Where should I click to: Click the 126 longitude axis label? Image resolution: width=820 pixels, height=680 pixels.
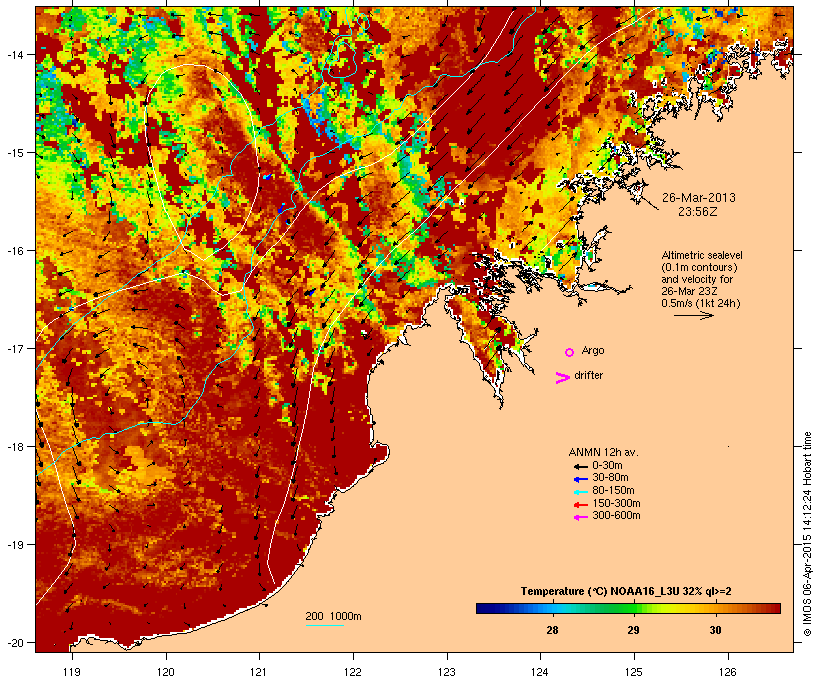point(728,672)
